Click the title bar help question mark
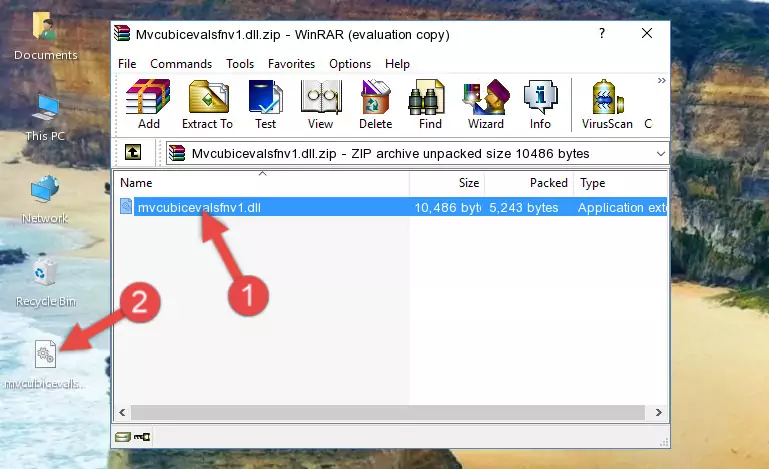The width and height of the screenshot is (769, 469). [602, 33]
